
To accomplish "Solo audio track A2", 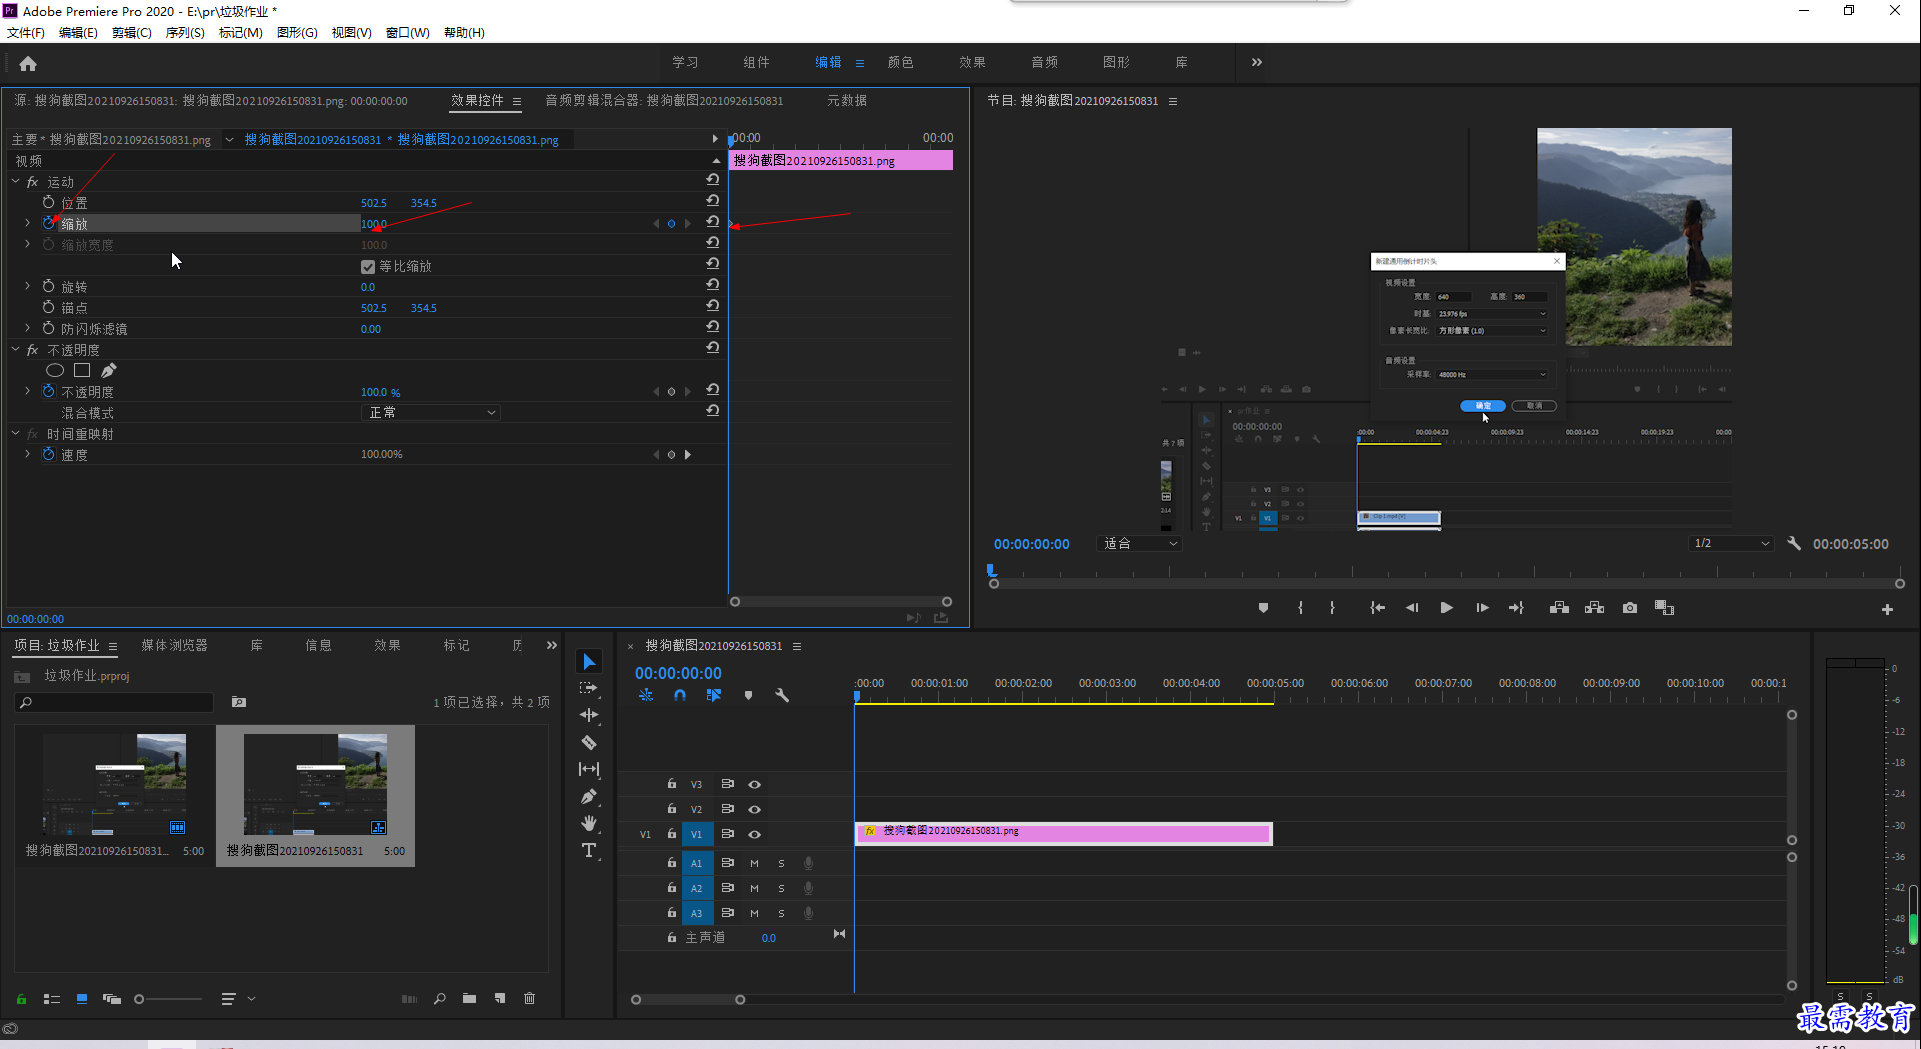I will pos(781,888).
